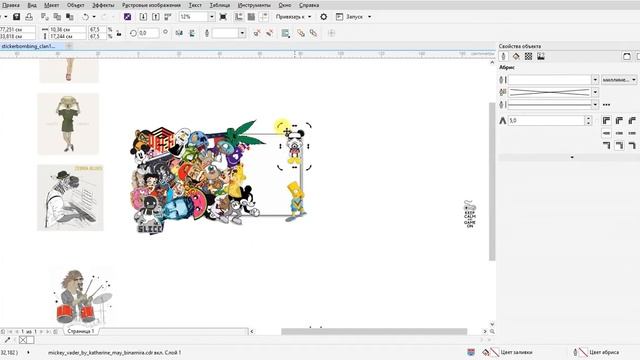Screen dimensions: 640x360
Task: Click the mirror vertically icon
Action: pos(191,33)
